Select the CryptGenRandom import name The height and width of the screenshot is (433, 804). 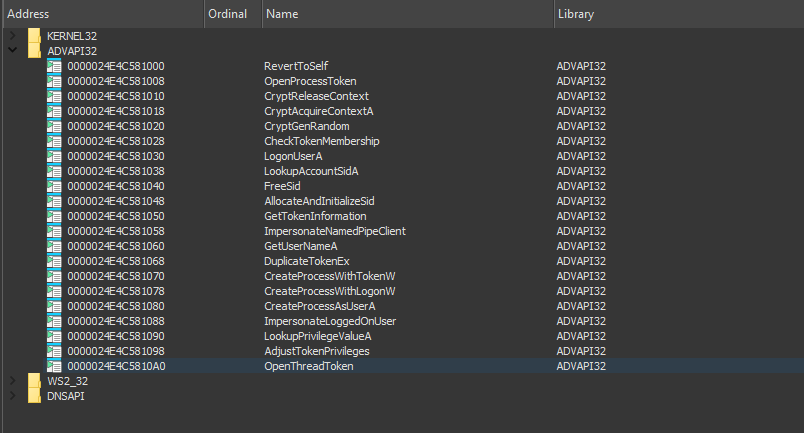click(x=307, y=126)
